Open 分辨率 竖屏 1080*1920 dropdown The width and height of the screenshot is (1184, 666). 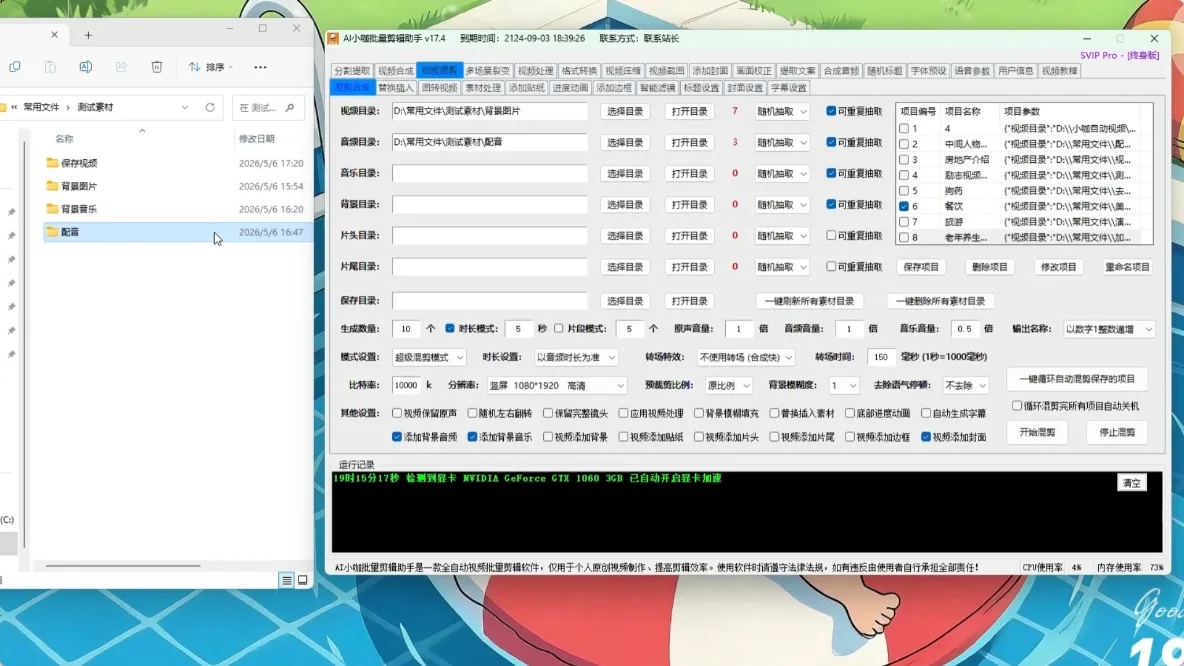(557, 385)
